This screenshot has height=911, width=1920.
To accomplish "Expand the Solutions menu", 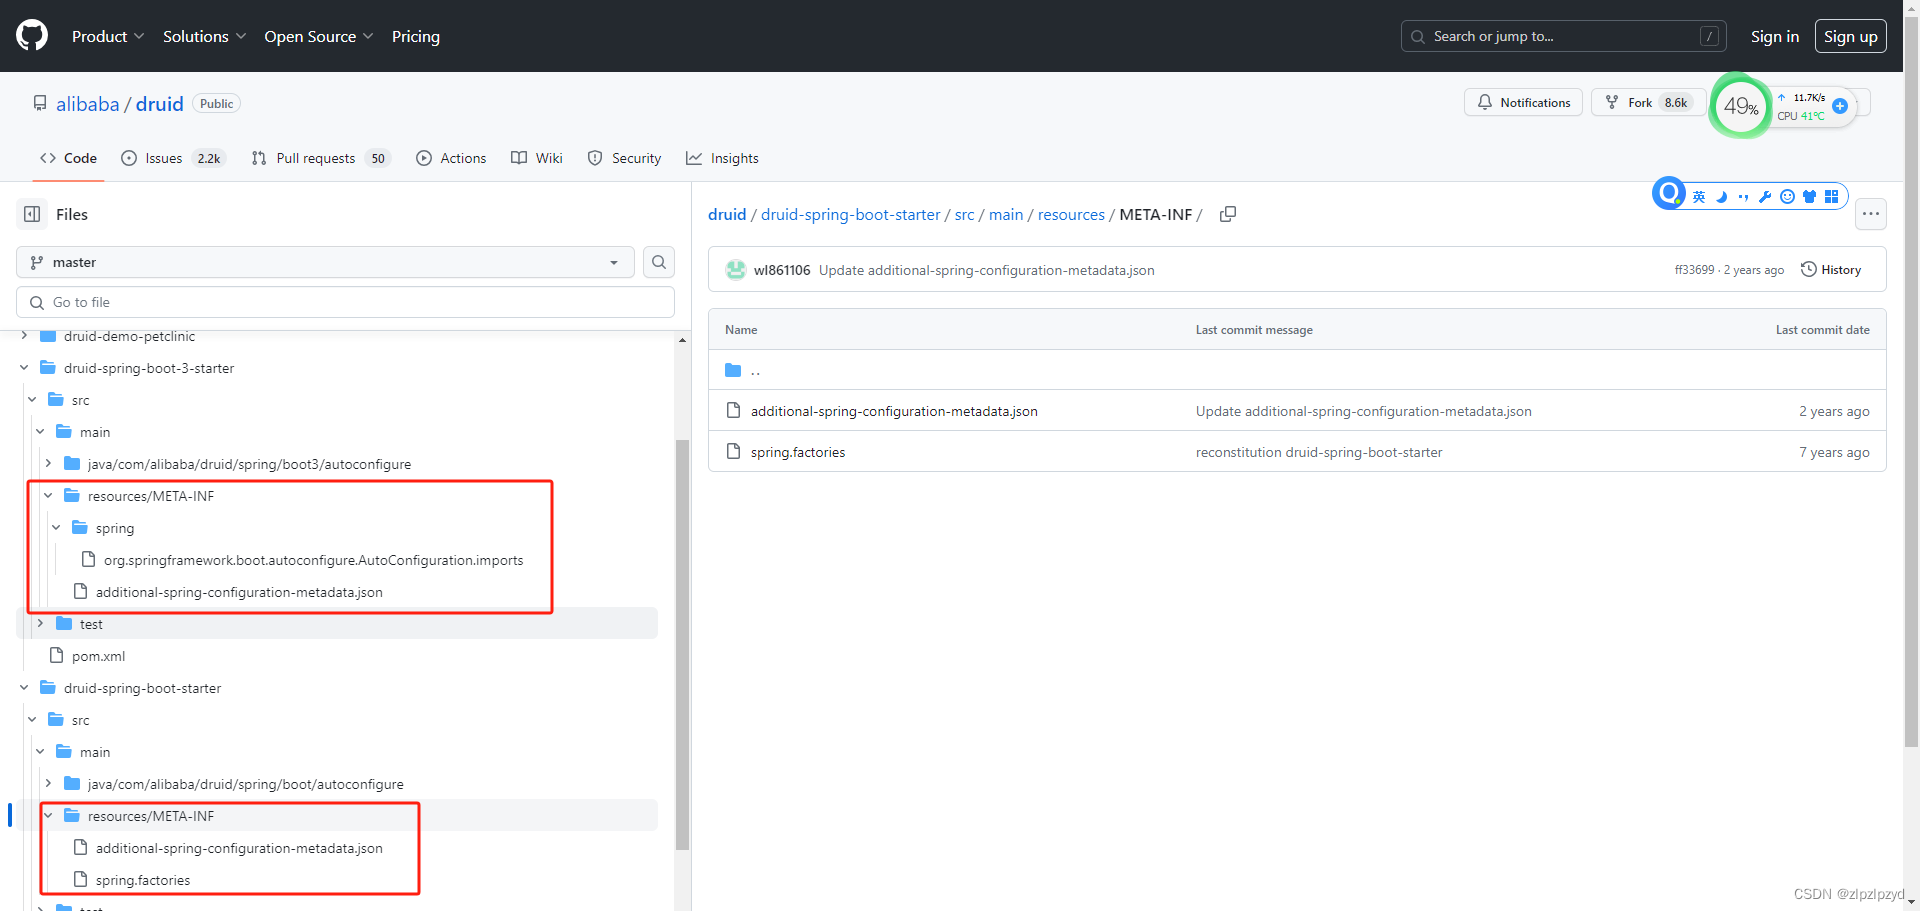I will coord(204,36).
